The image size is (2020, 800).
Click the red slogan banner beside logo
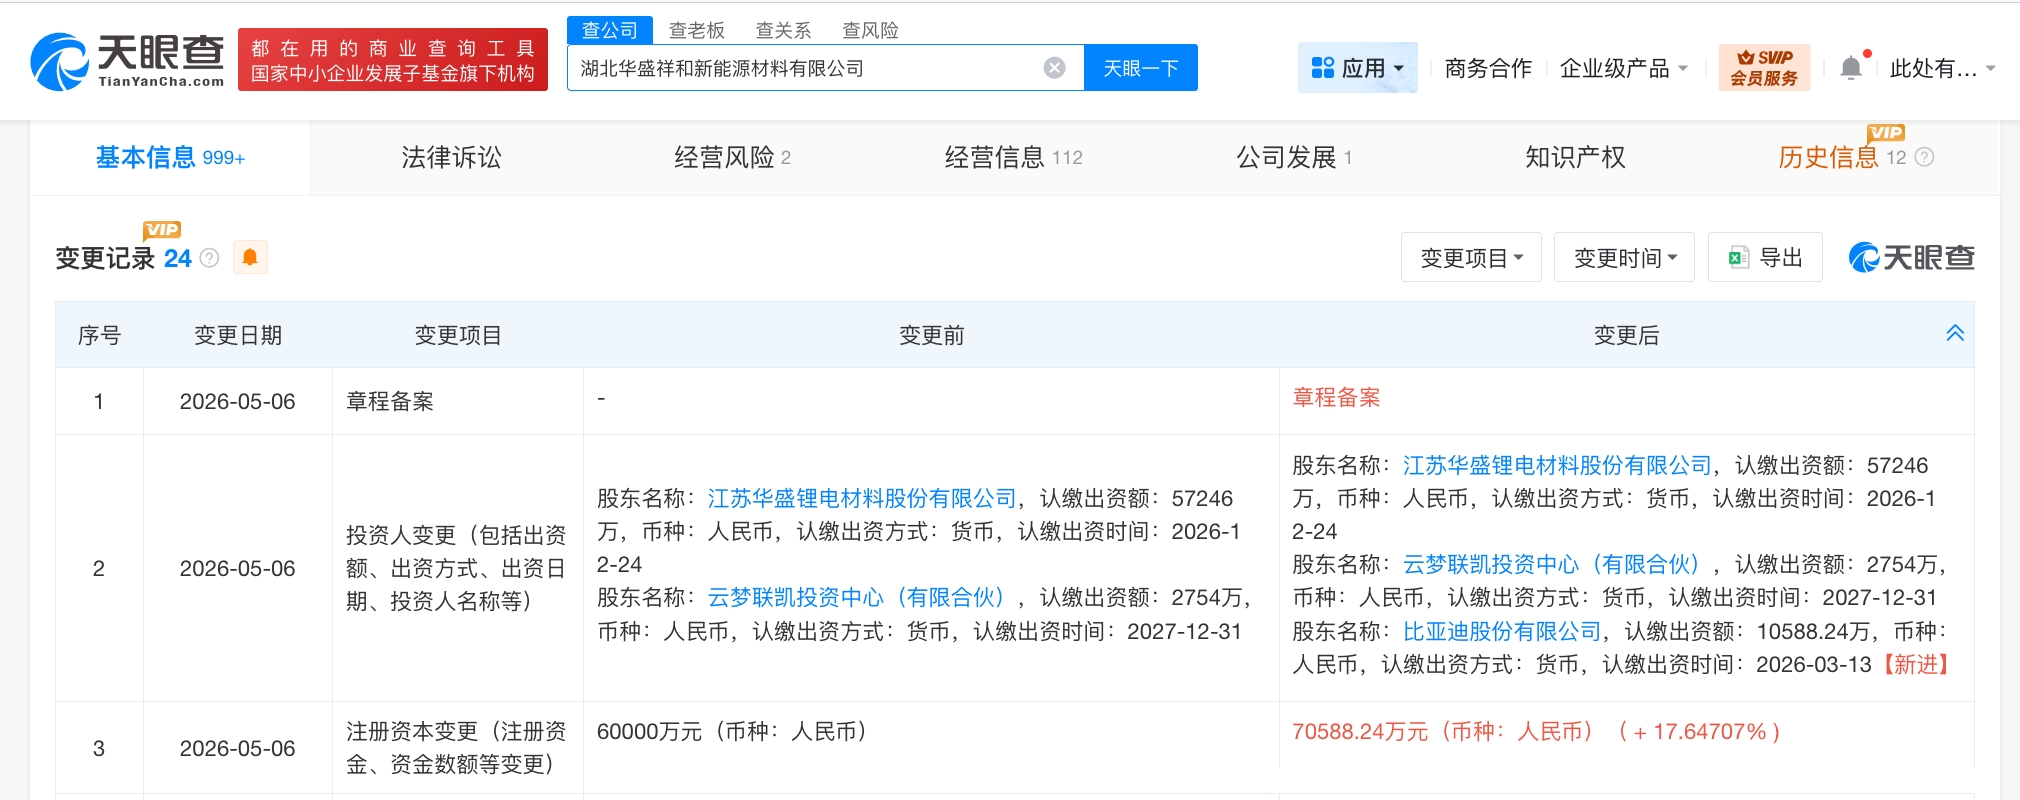click(x=393, y=60)
